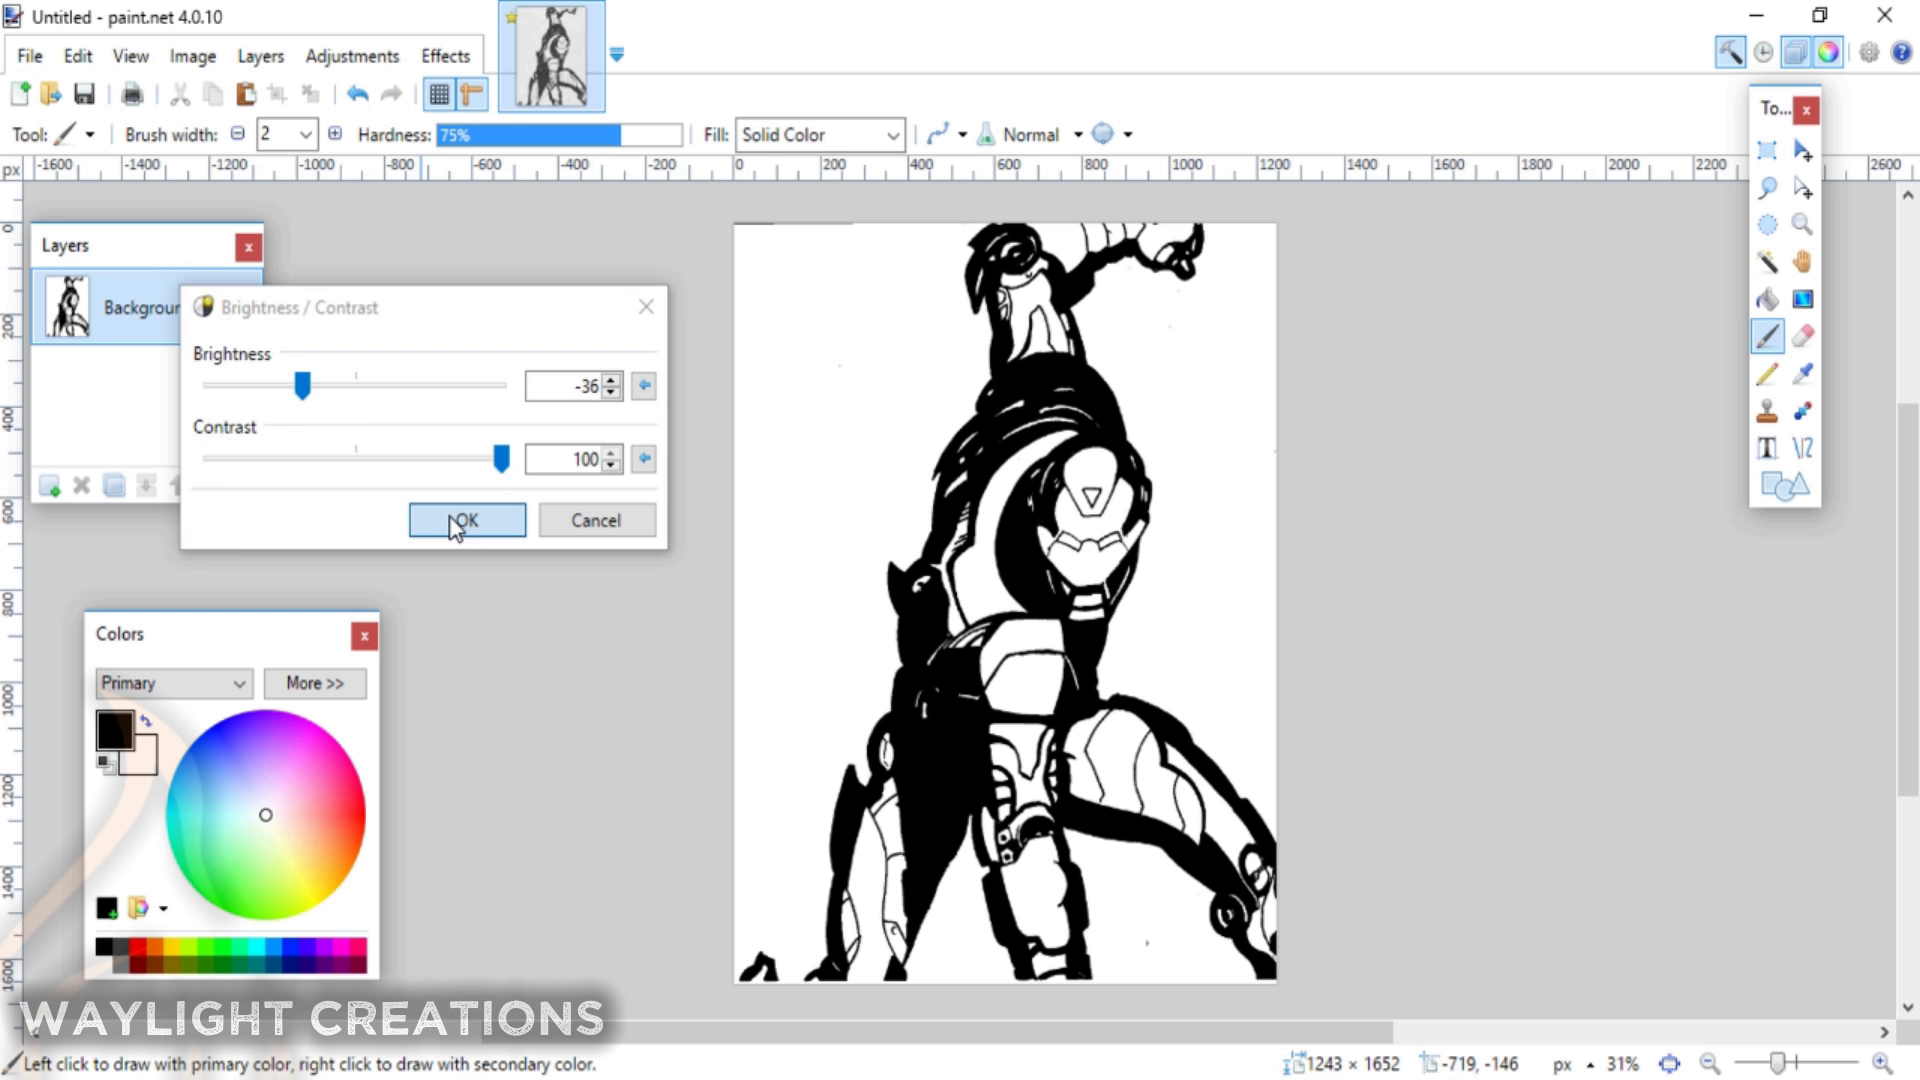Select the Rectangle Select tool
This screenshot has height=1080, width=1920.
coord(1767,150)
